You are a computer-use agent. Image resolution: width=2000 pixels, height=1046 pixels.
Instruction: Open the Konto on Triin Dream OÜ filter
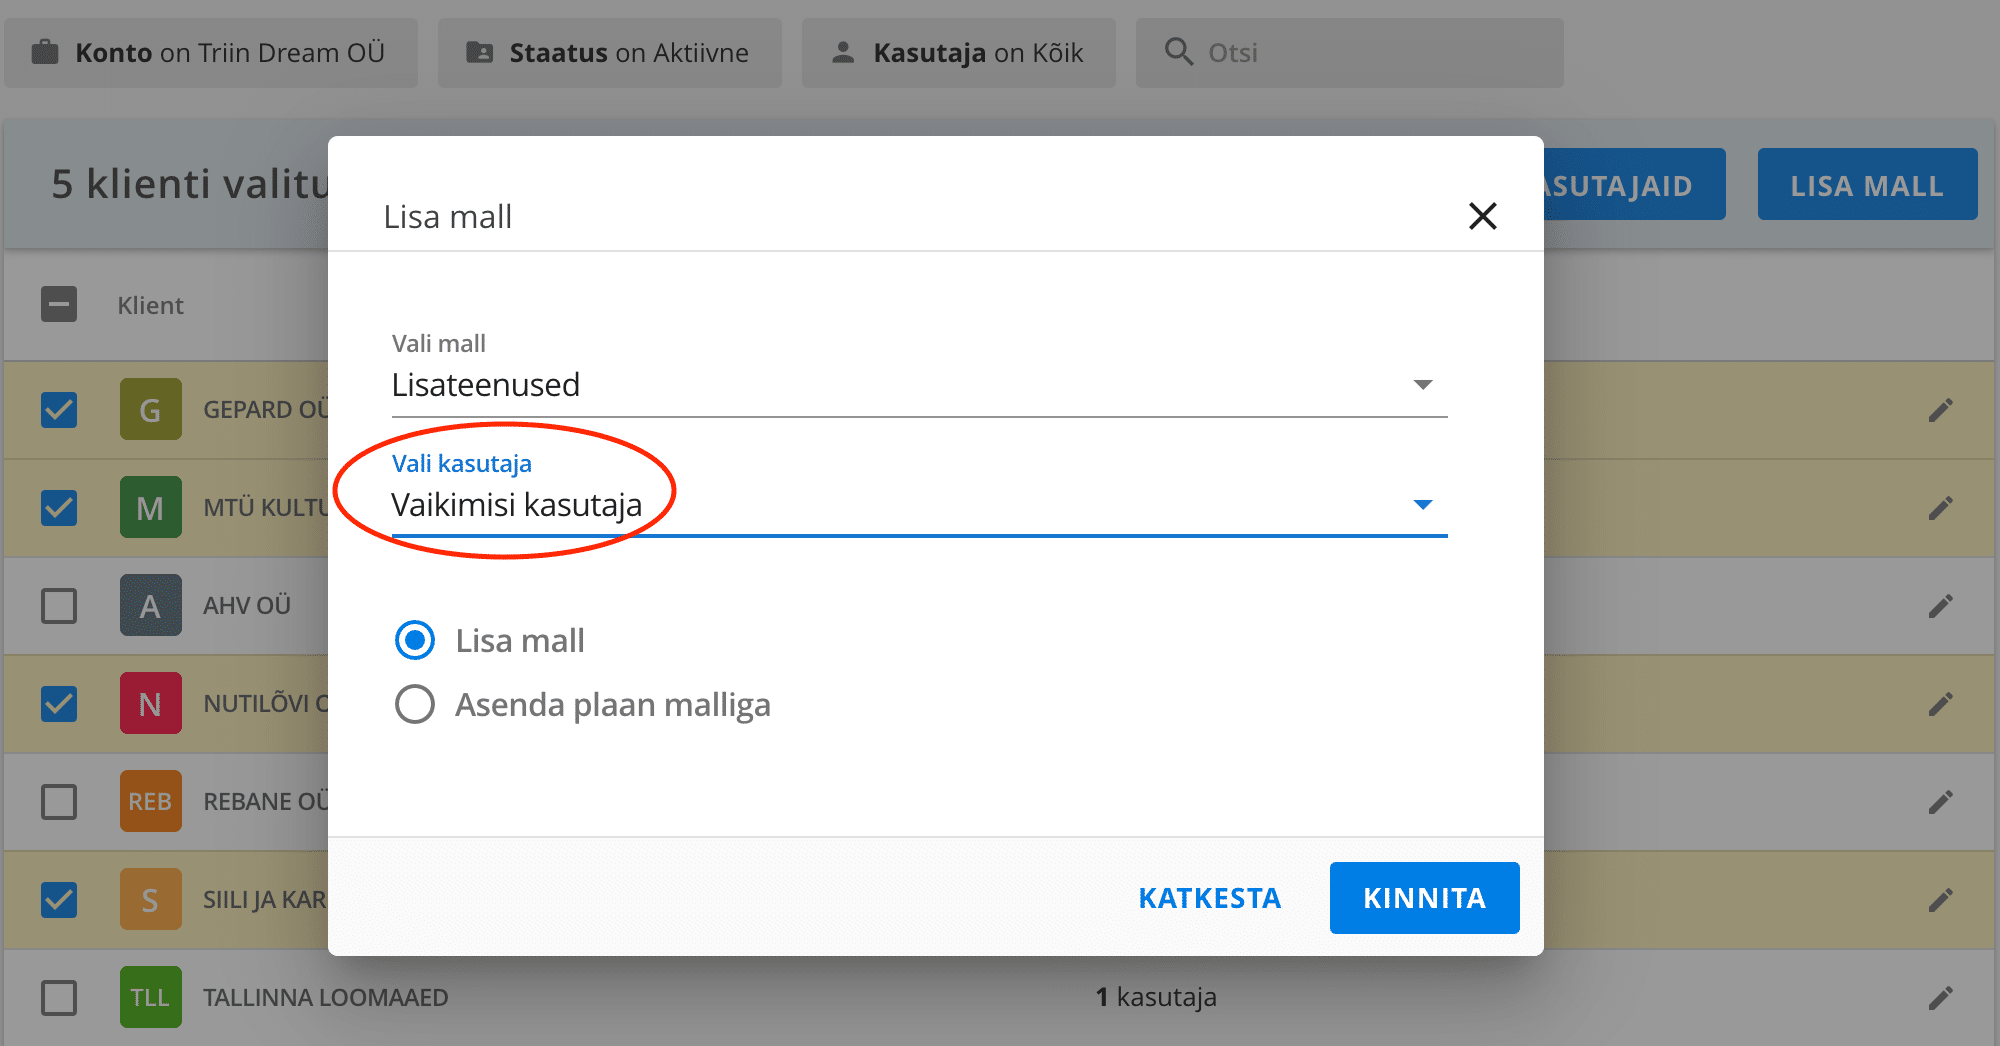pos(211,53)
